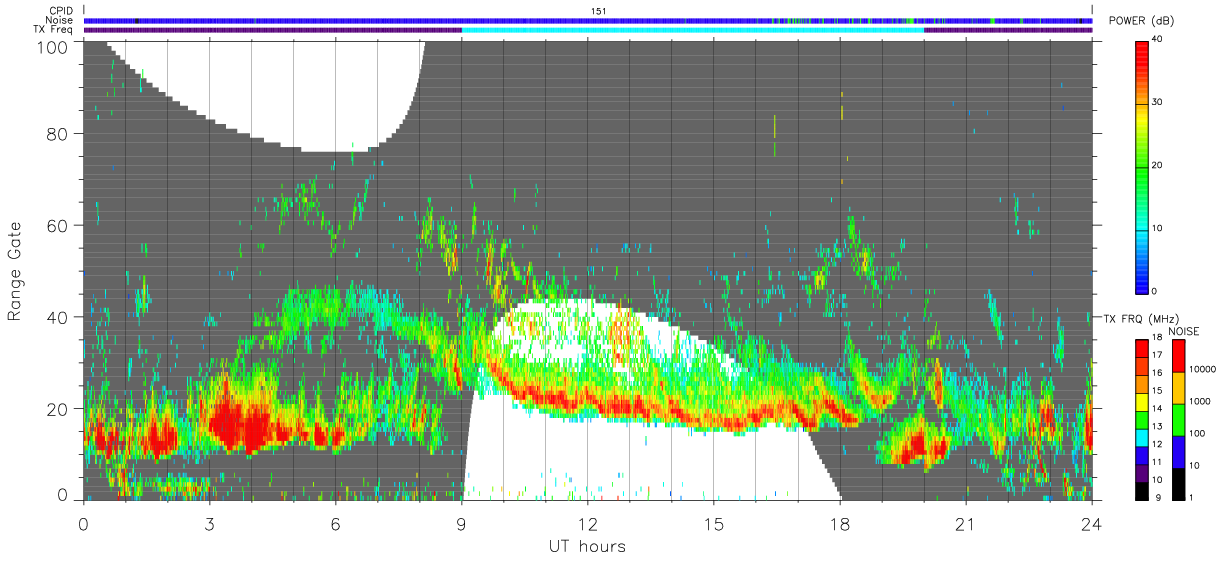Select the 1000 label on NOISE legend

[x=1199, y=401]
